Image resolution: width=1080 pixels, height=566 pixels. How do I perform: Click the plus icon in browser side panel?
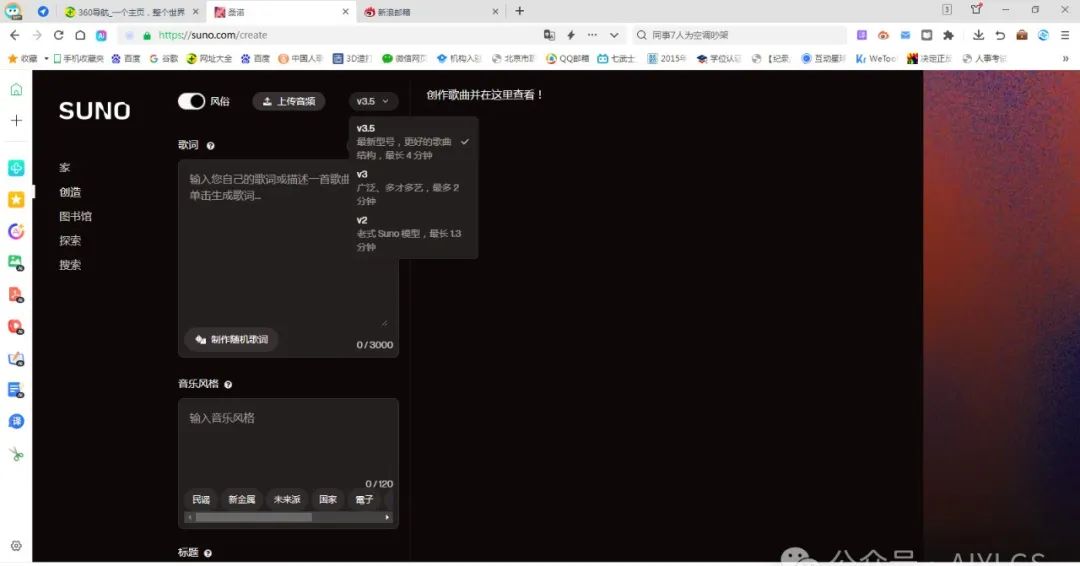(16, 120)
